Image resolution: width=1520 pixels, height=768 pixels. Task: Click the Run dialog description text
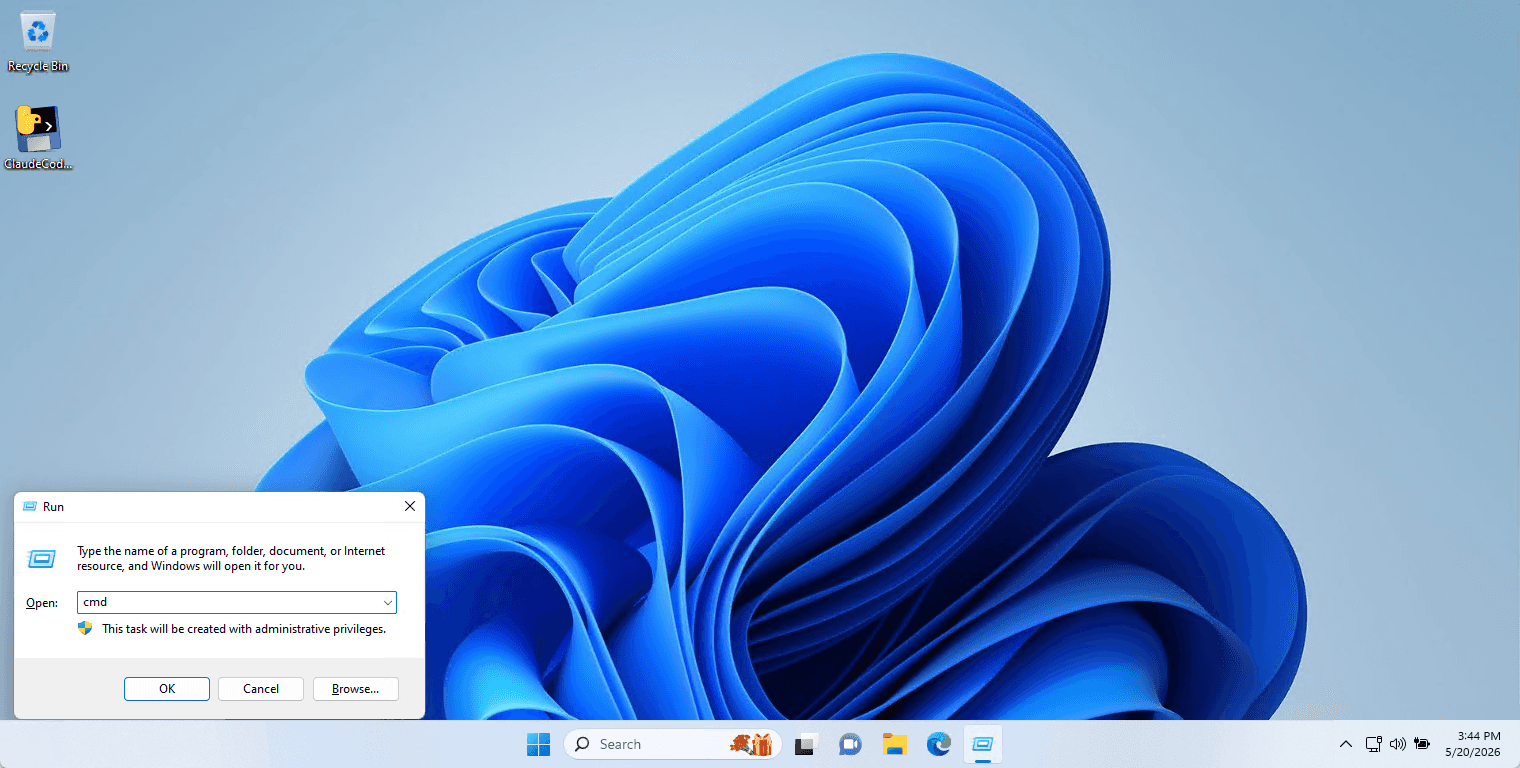tap(231, 559)
